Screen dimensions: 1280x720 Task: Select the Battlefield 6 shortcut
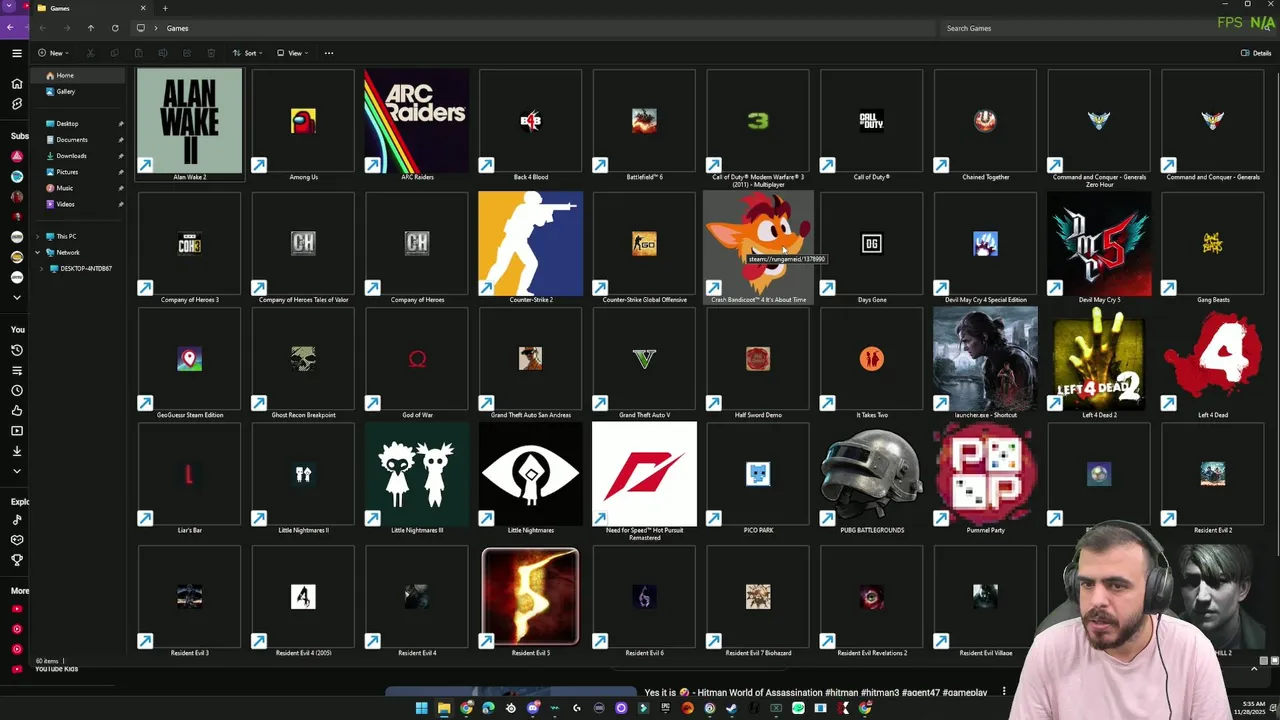(644, 125)
